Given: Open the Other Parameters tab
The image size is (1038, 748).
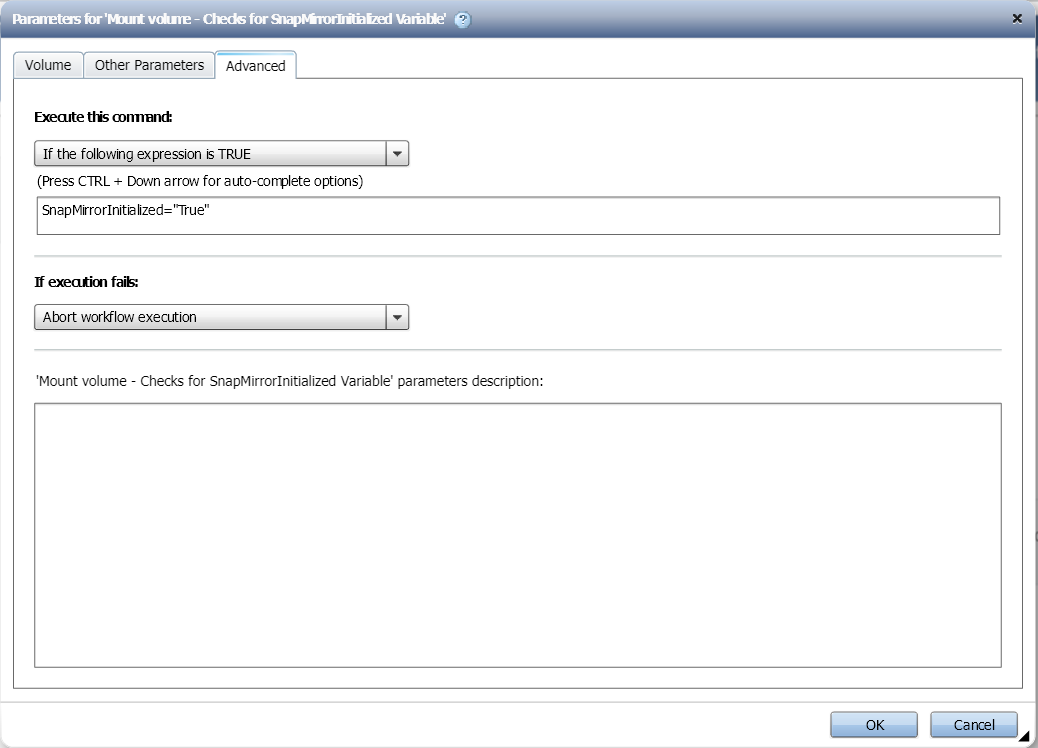Looking at the screenshot, I should [x=149, y=65].
